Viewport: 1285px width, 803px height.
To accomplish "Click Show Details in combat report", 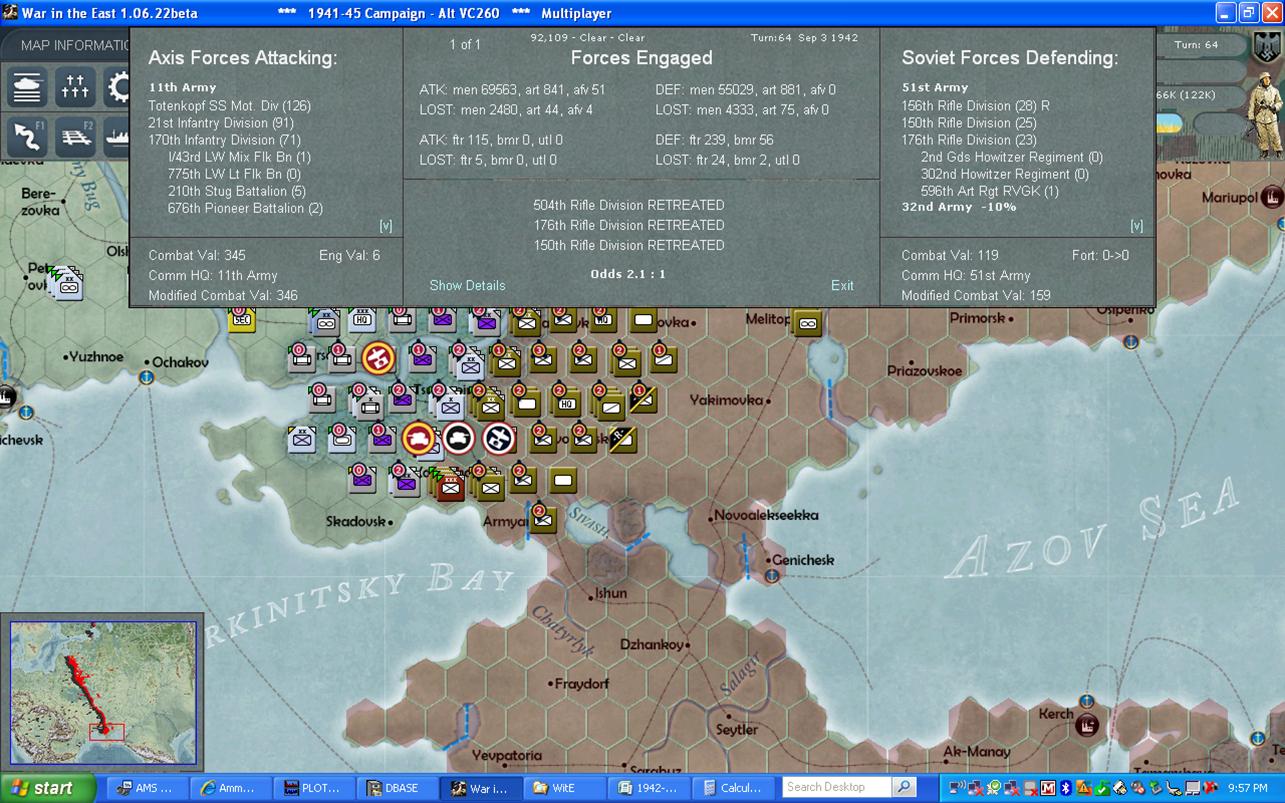I will 467,285.
